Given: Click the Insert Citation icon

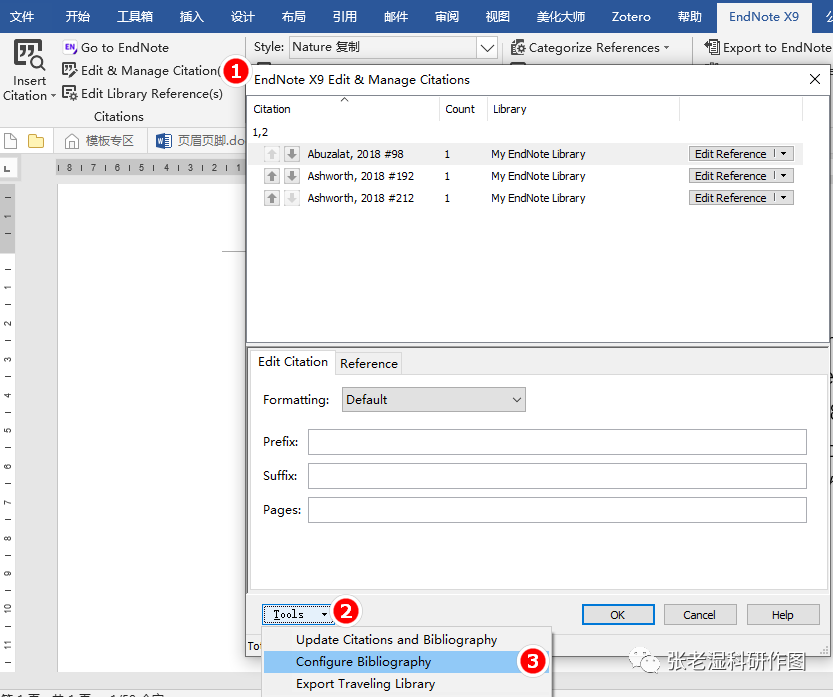Looking at the screenshot, I should [29, 55].
